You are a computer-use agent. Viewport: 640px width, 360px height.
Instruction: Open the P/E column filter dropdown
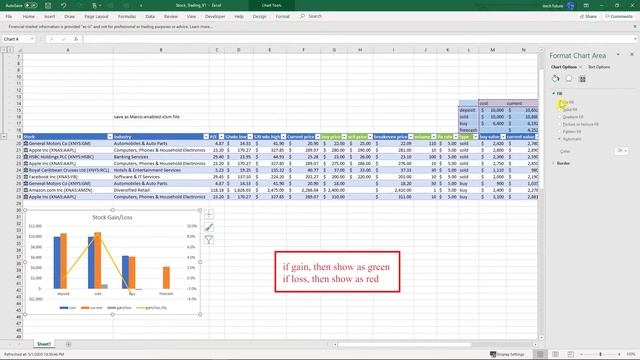point(221,136)
